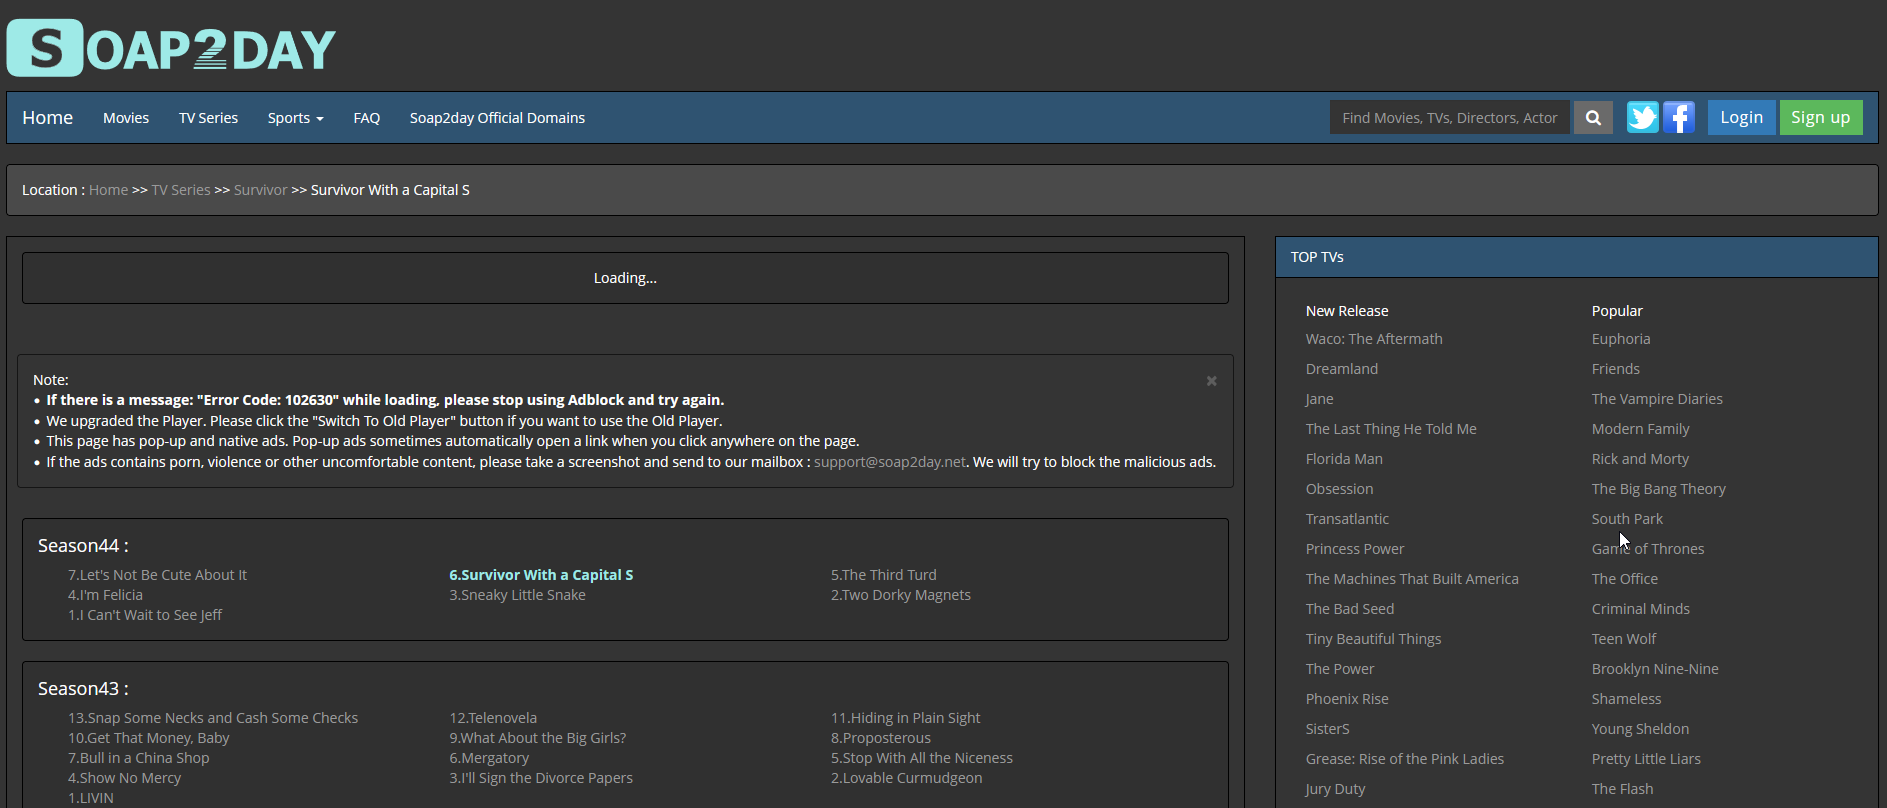Click the search magnifier button
The height and width of the screenshot is (808, 1887).
pyautogui.click(x=1593, y=118)
